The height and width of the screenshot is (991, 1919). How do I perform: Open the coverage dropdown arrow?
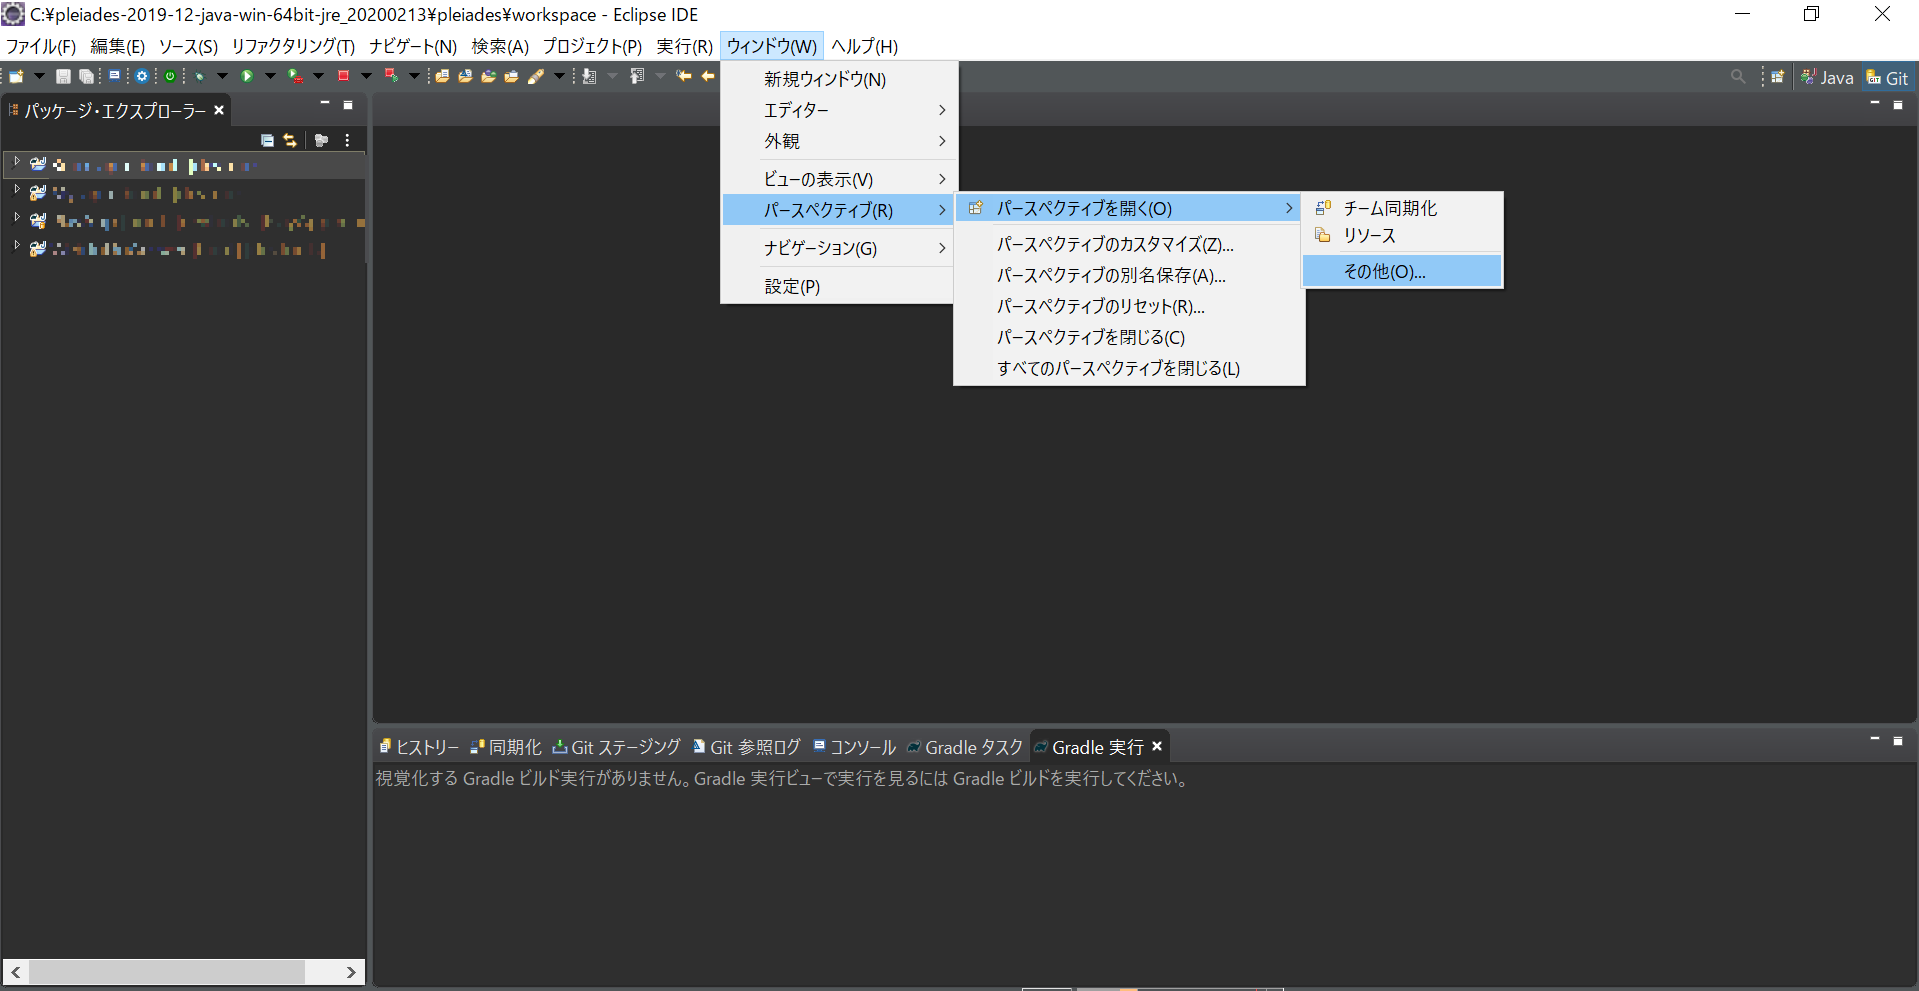coord(318,76)
